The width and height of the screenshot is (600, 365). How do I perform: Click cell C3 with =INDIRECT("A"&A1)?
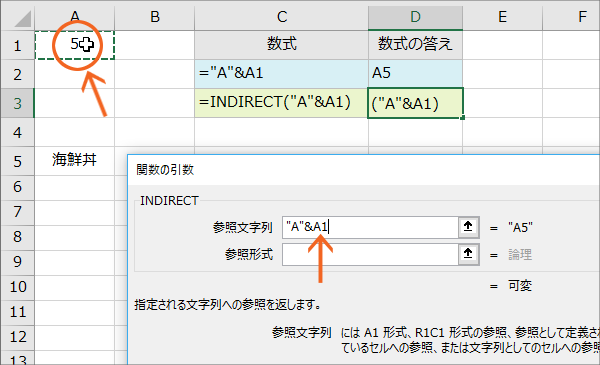point(282,103)
